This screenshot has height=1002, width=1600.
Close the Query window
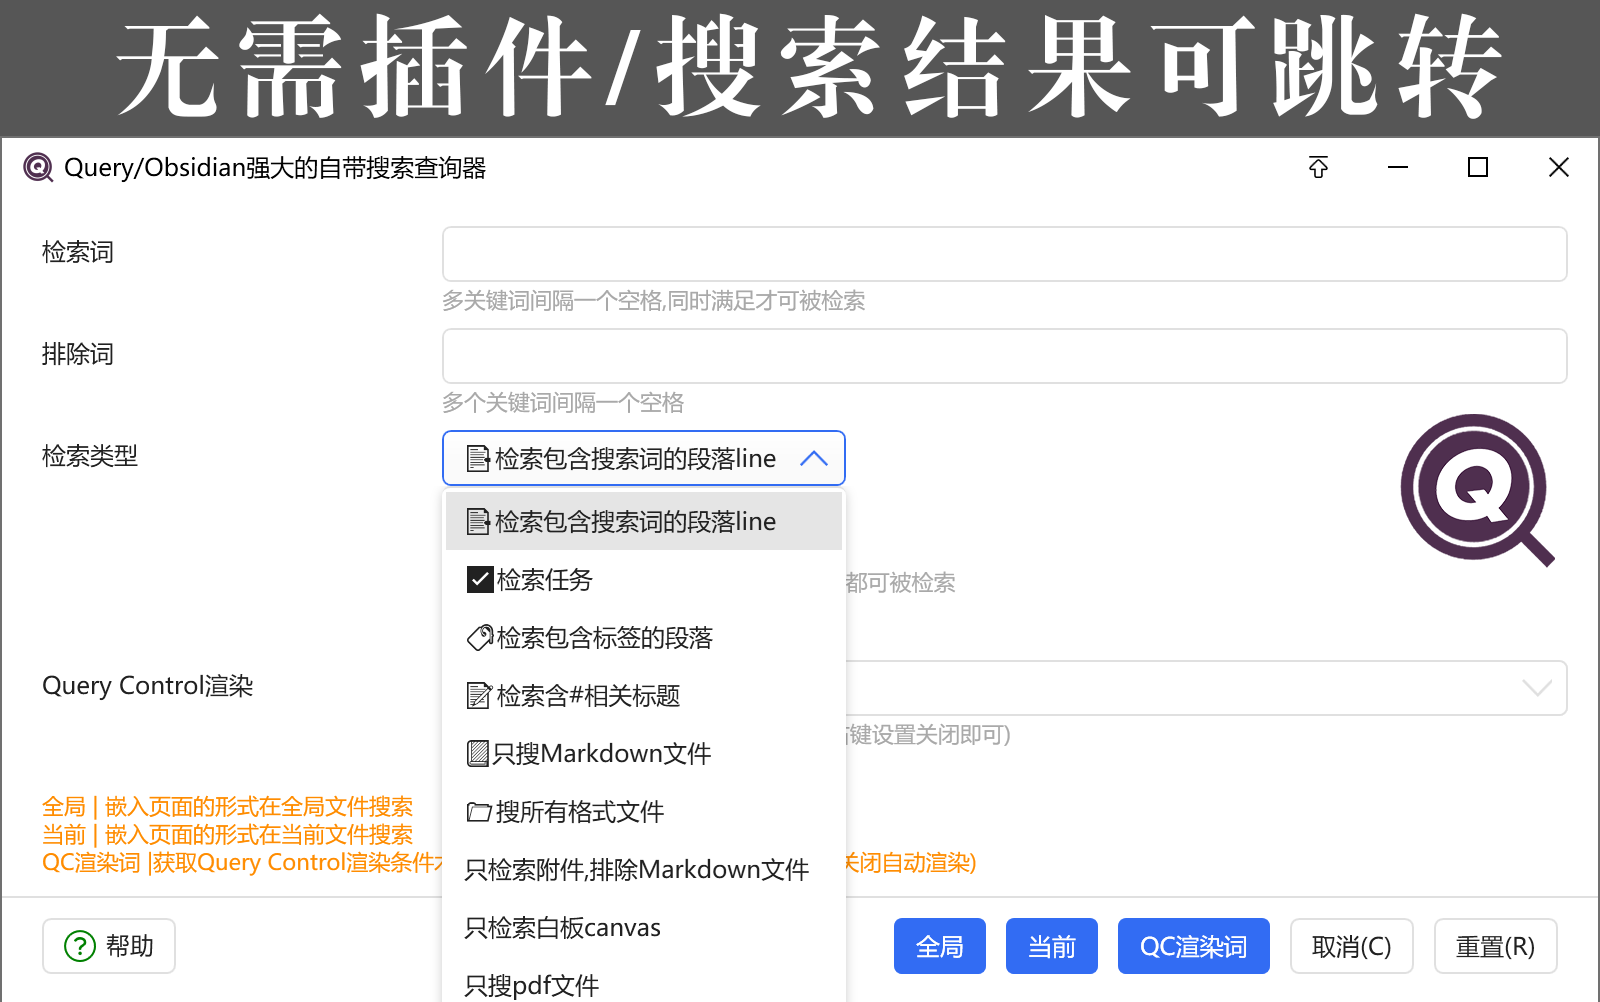coord(1558,167)
